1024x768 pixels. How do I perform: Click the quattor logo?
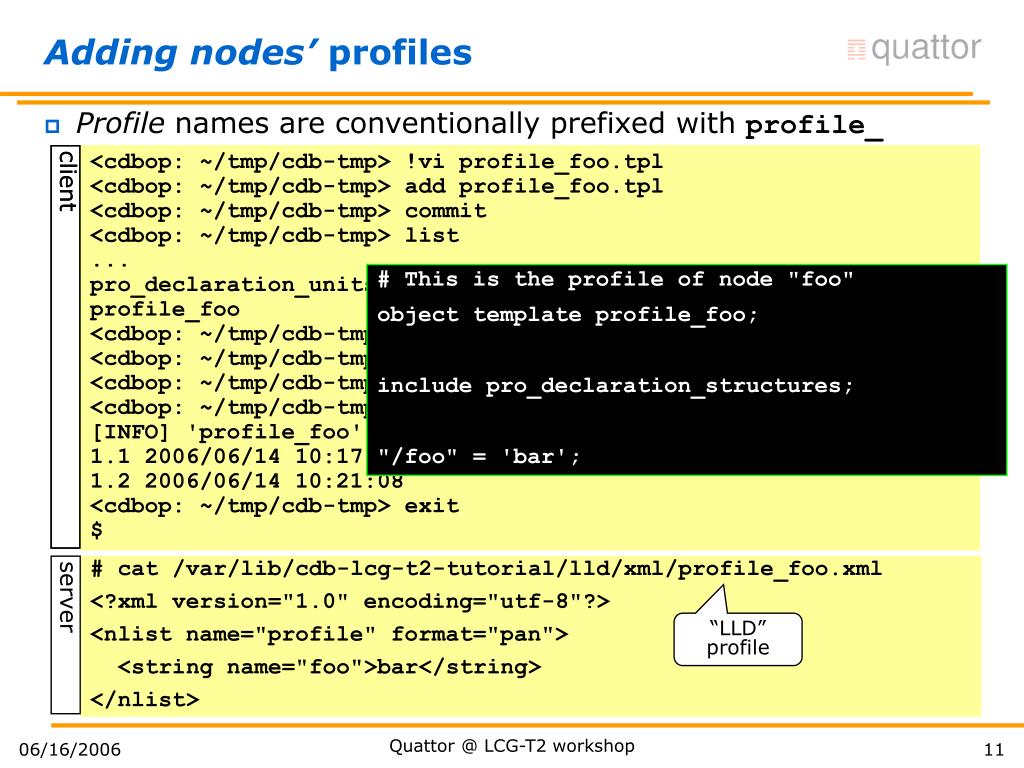tap(914, 48)
